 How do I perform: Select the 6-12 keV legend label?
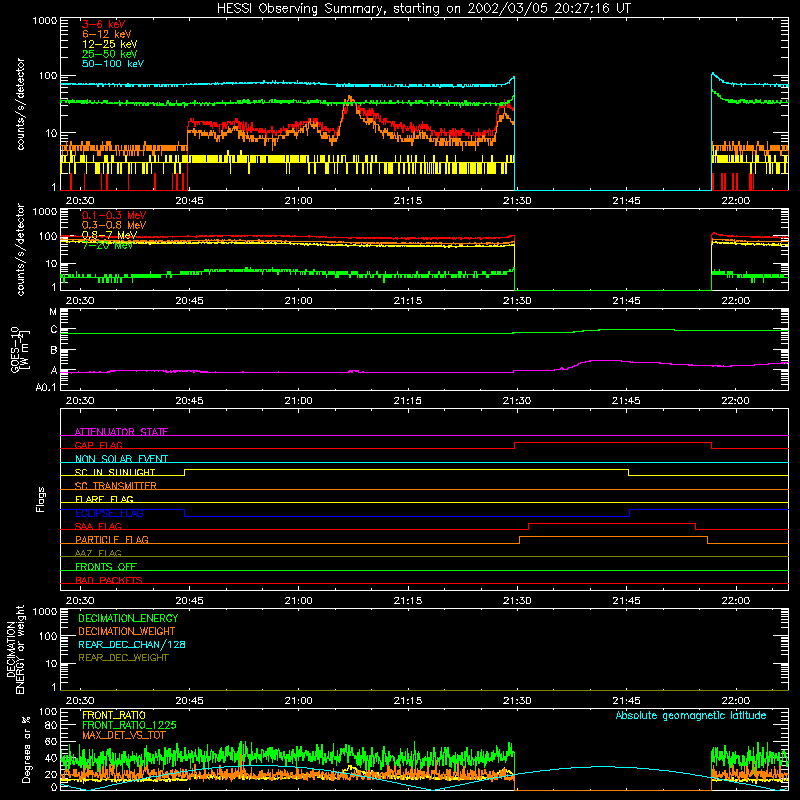(x=107, y=34)
